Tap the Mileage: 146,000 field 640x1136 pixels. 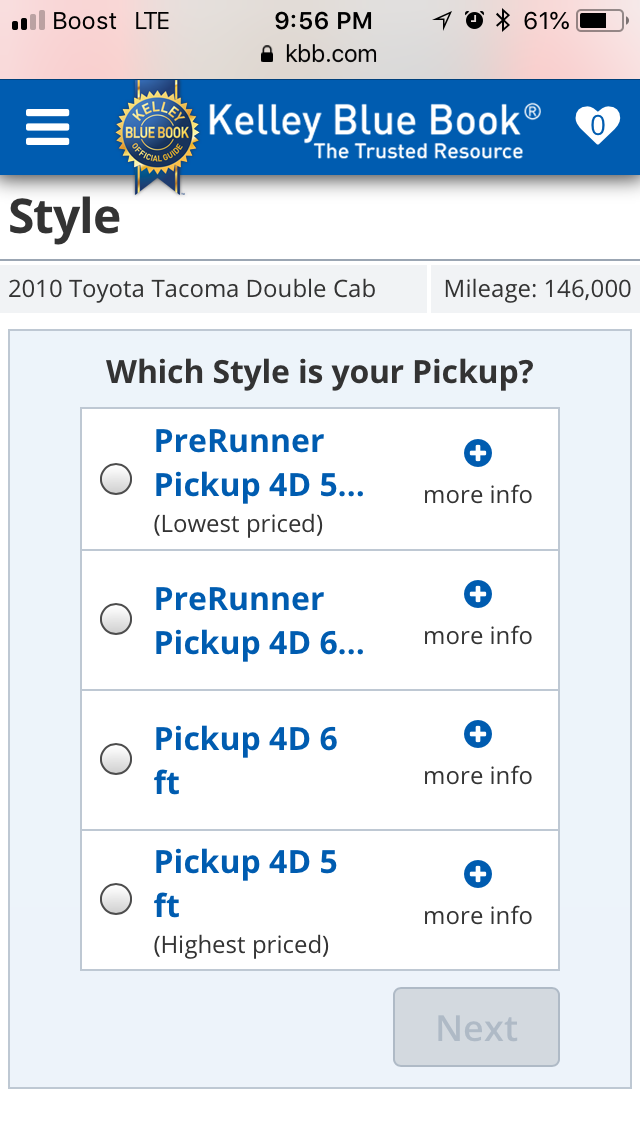pos(536,289)
